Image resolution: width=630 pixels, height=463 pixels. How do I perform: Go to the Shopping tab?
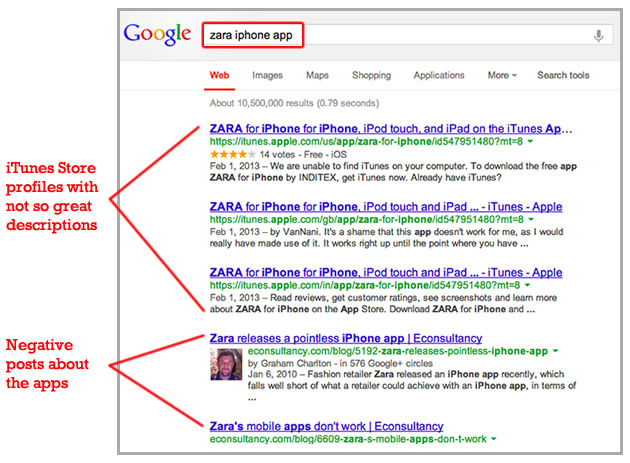pos(371,75)
